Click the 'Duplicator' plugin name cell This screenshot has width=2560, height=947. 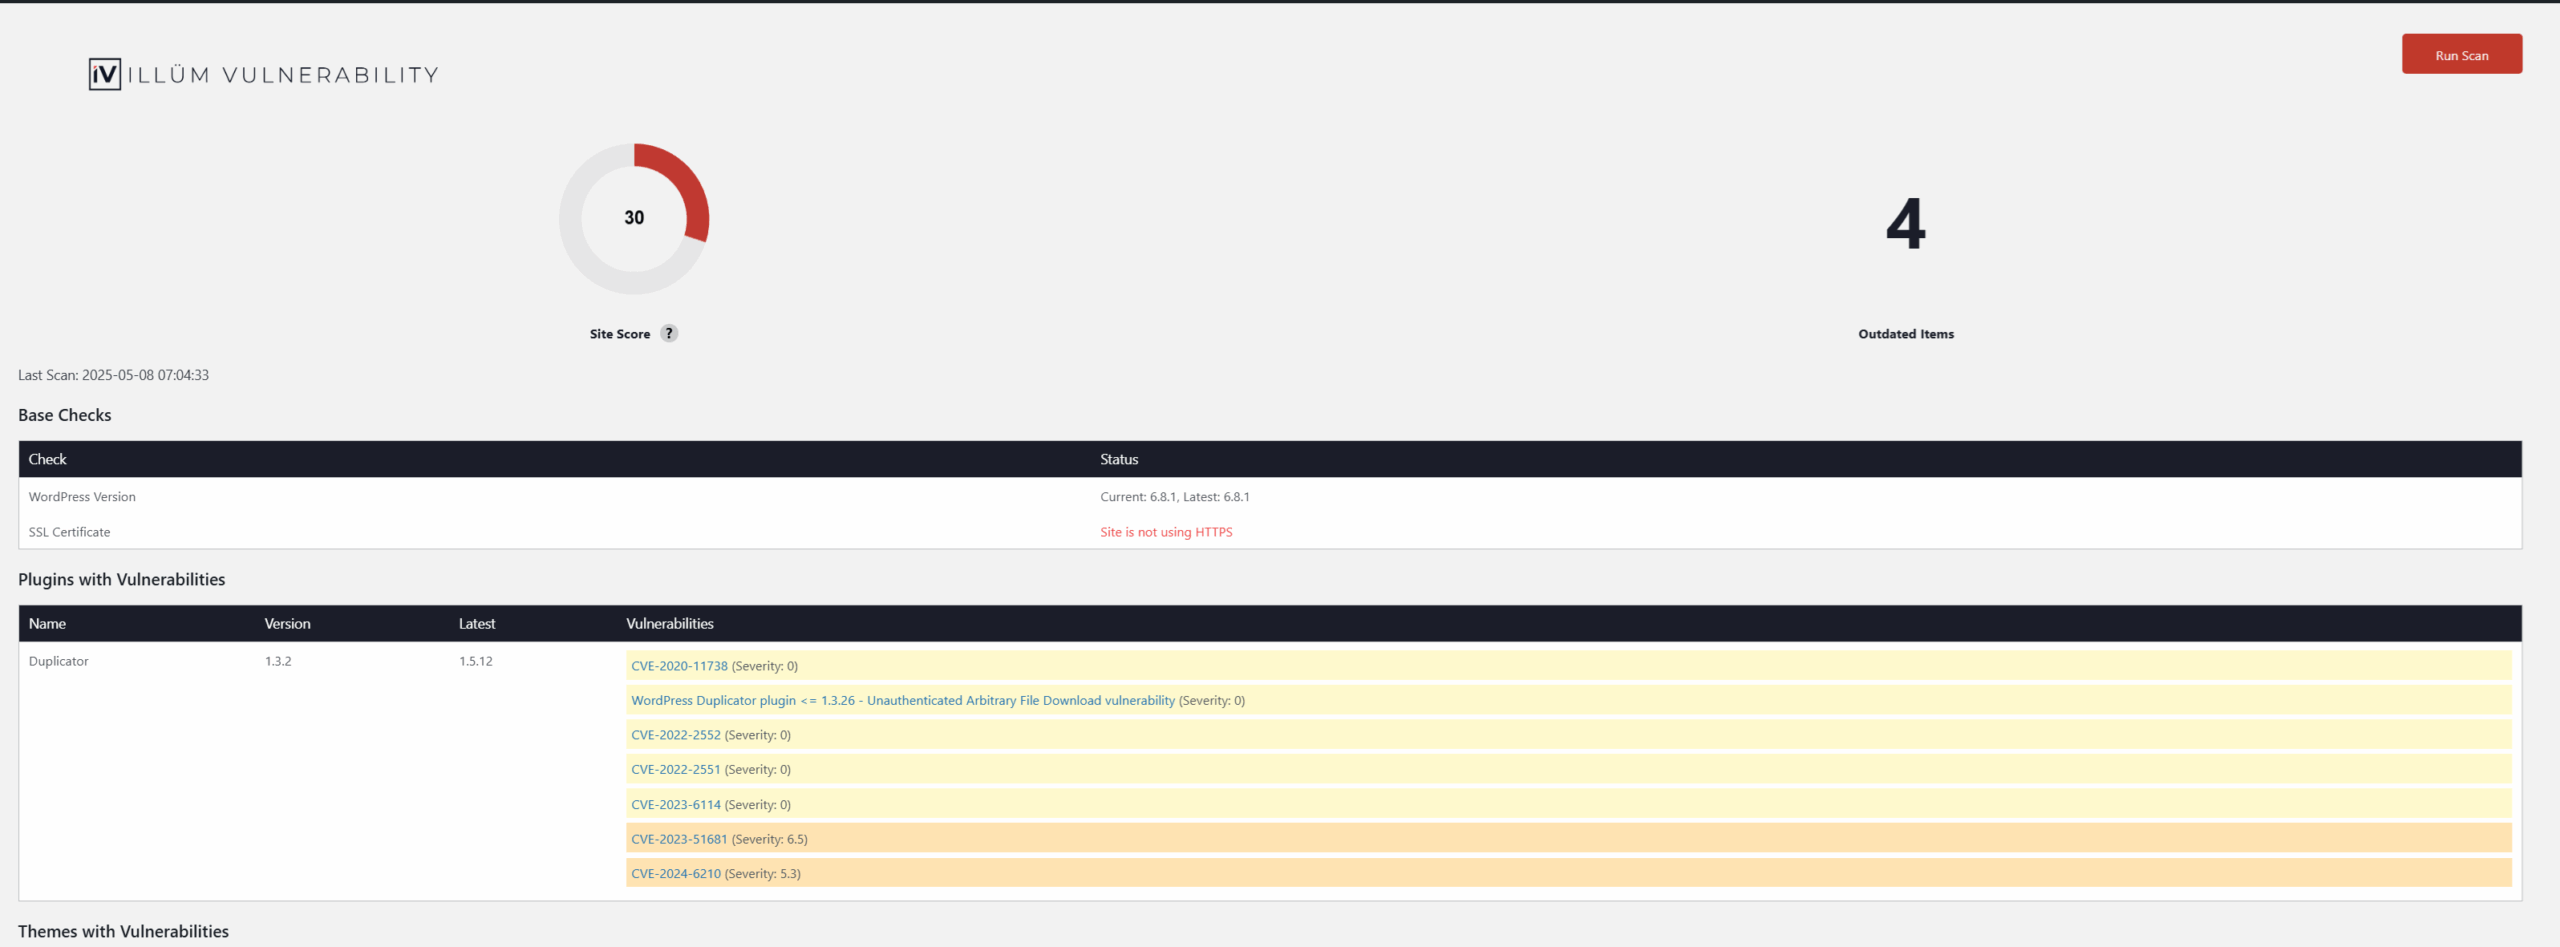click(58, 661)
